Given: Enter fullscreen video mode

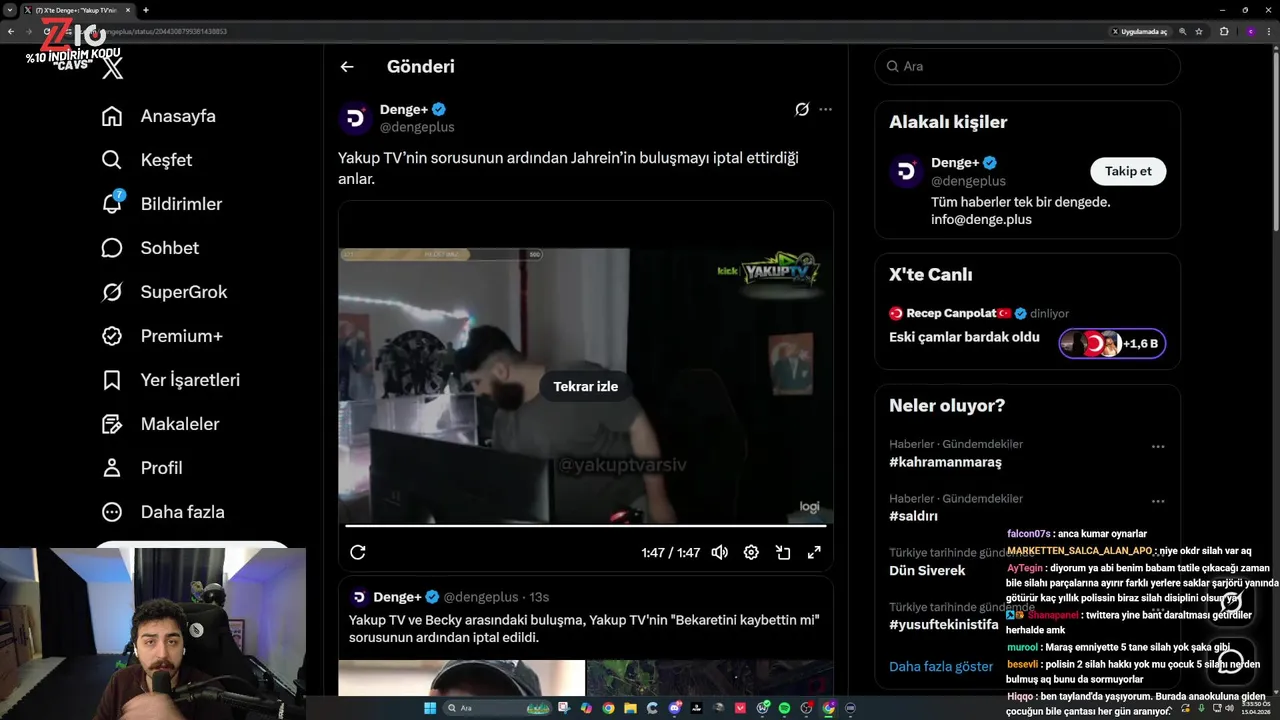Looking at the screenshot, I should point(814,552).
